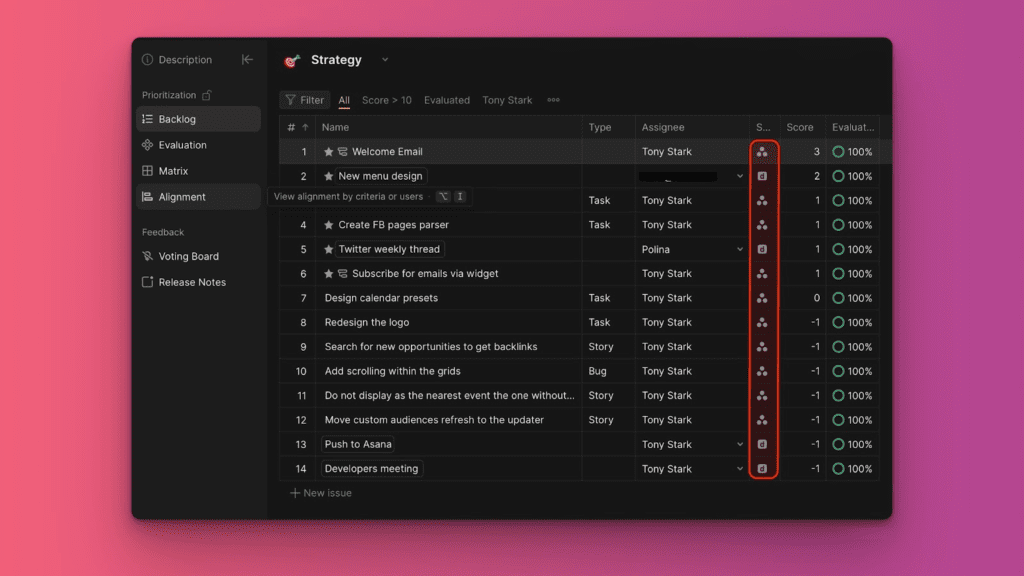Toggle the 100% evaluation circle for Redesign the logo
Screen dimensions: 1024x576
tap(838, 323)
